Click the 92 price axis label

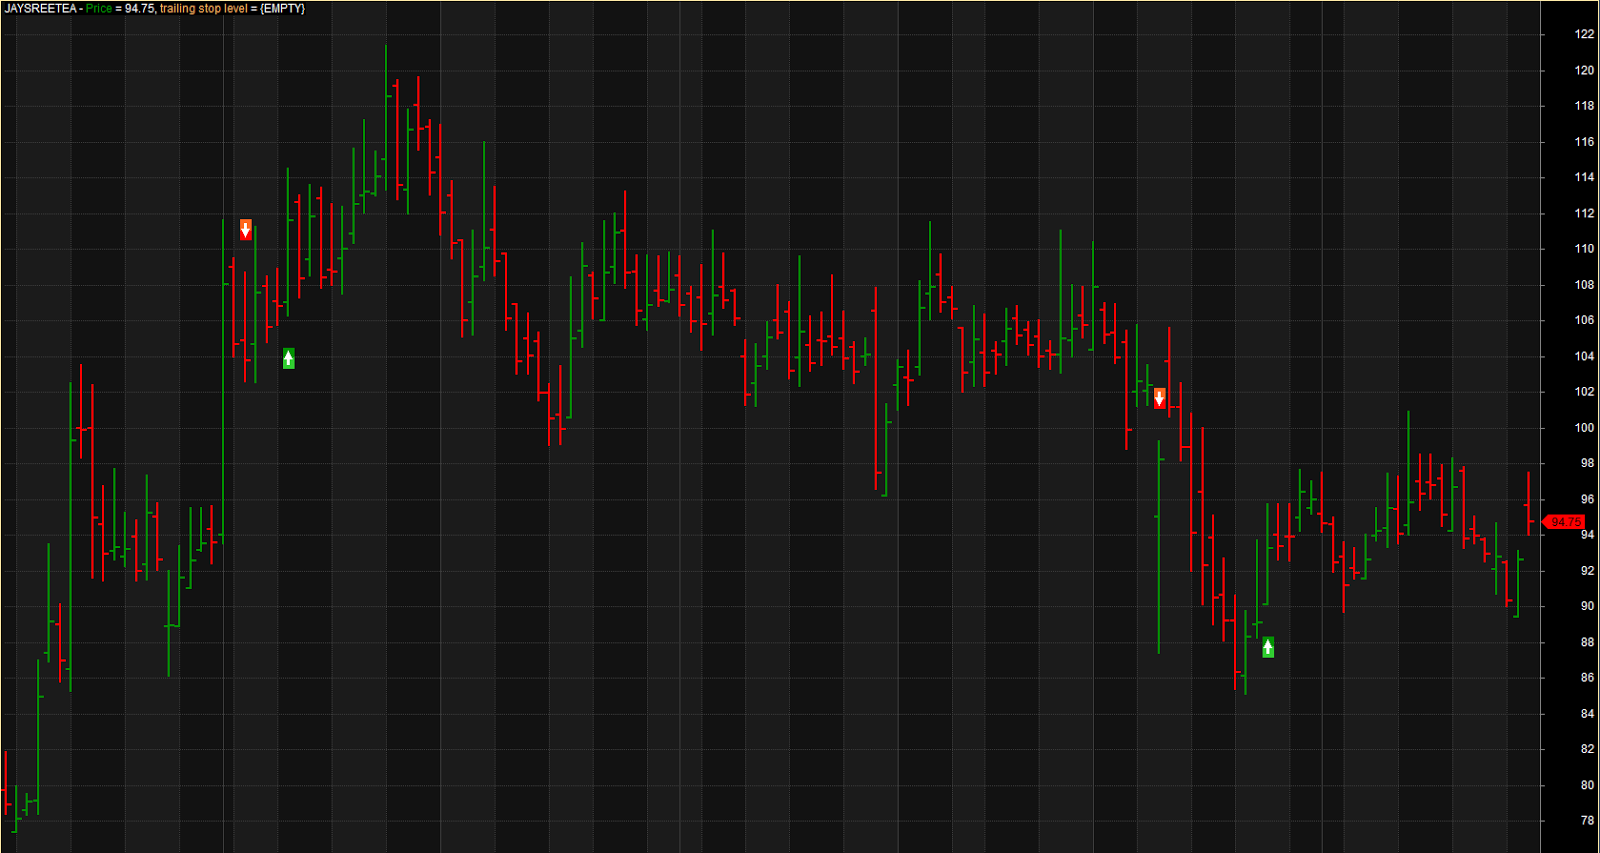pos(1587,571)
